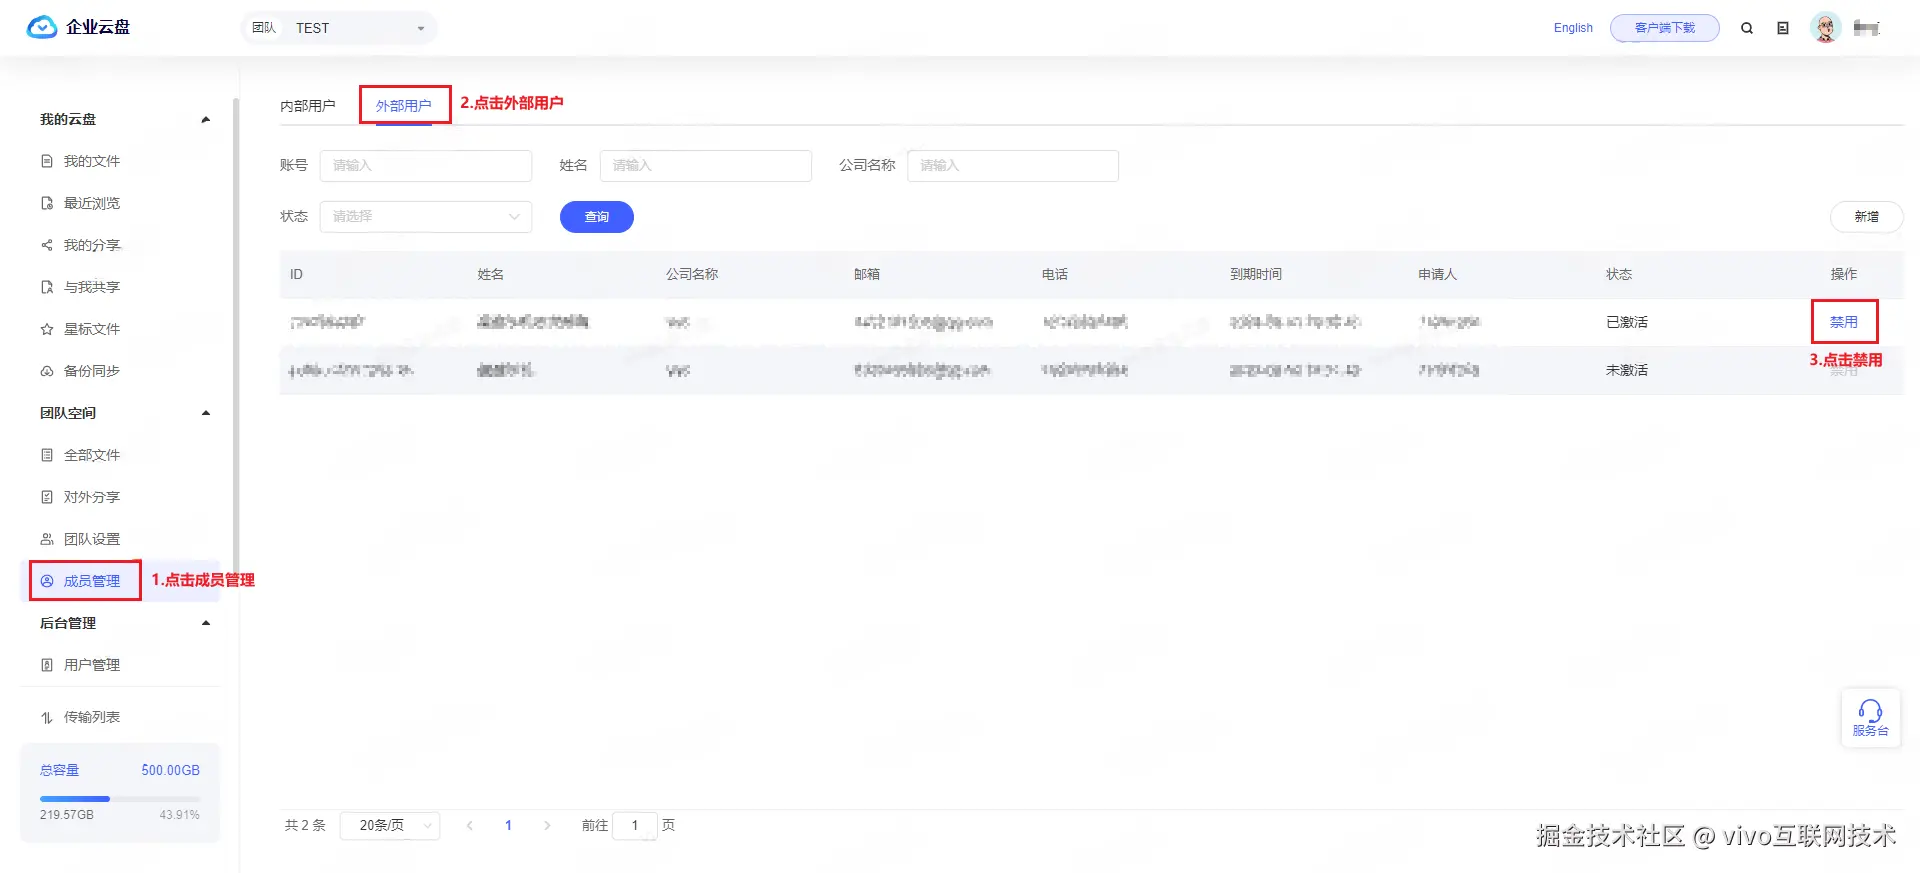Switch to the 内部用户 tab
This screenshot has width=1920, height=873.
[308, 106]
